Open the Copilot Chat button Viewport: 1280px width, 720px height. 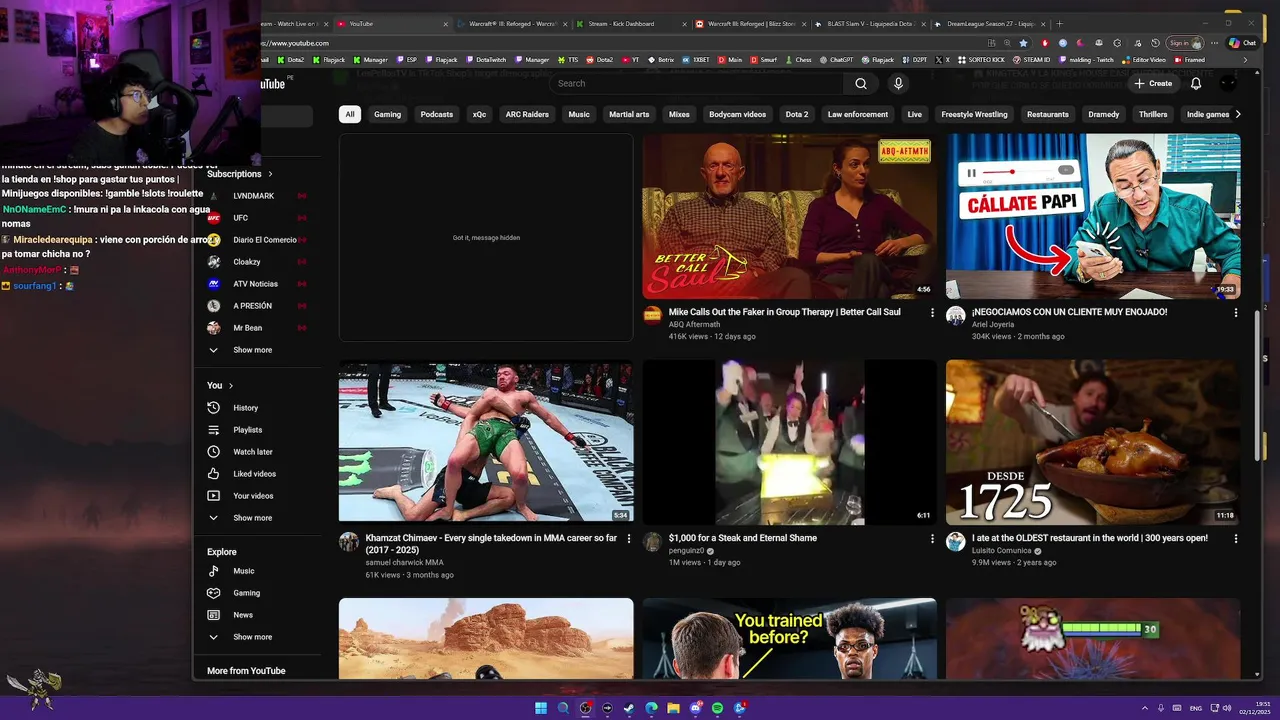point(1242,43)
